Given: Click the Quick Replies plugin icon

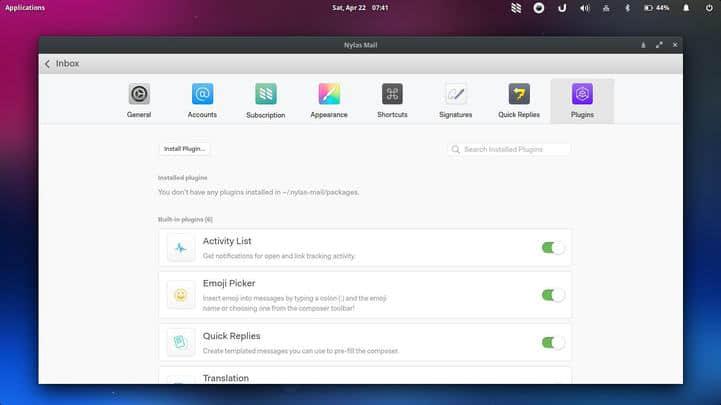Looking at the screenshot, I should coord(181,342).
